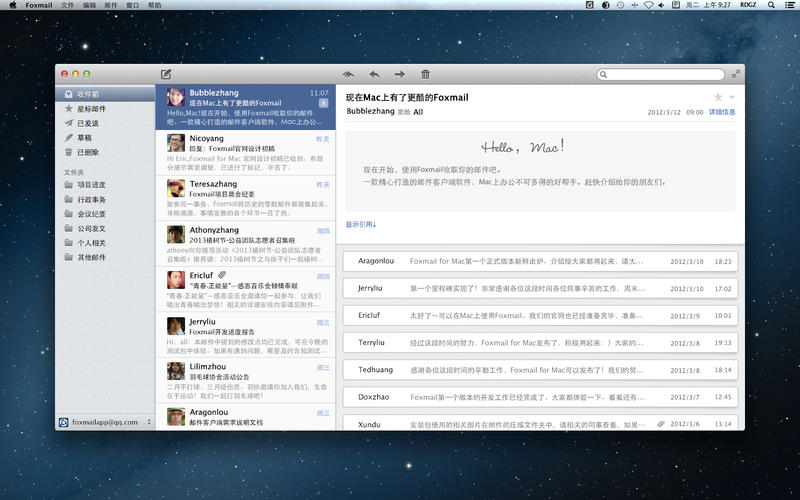Click the Wi-Fi icon in the menu bar
The height and width of the screenshot is (500, 800).
point(648,5)
